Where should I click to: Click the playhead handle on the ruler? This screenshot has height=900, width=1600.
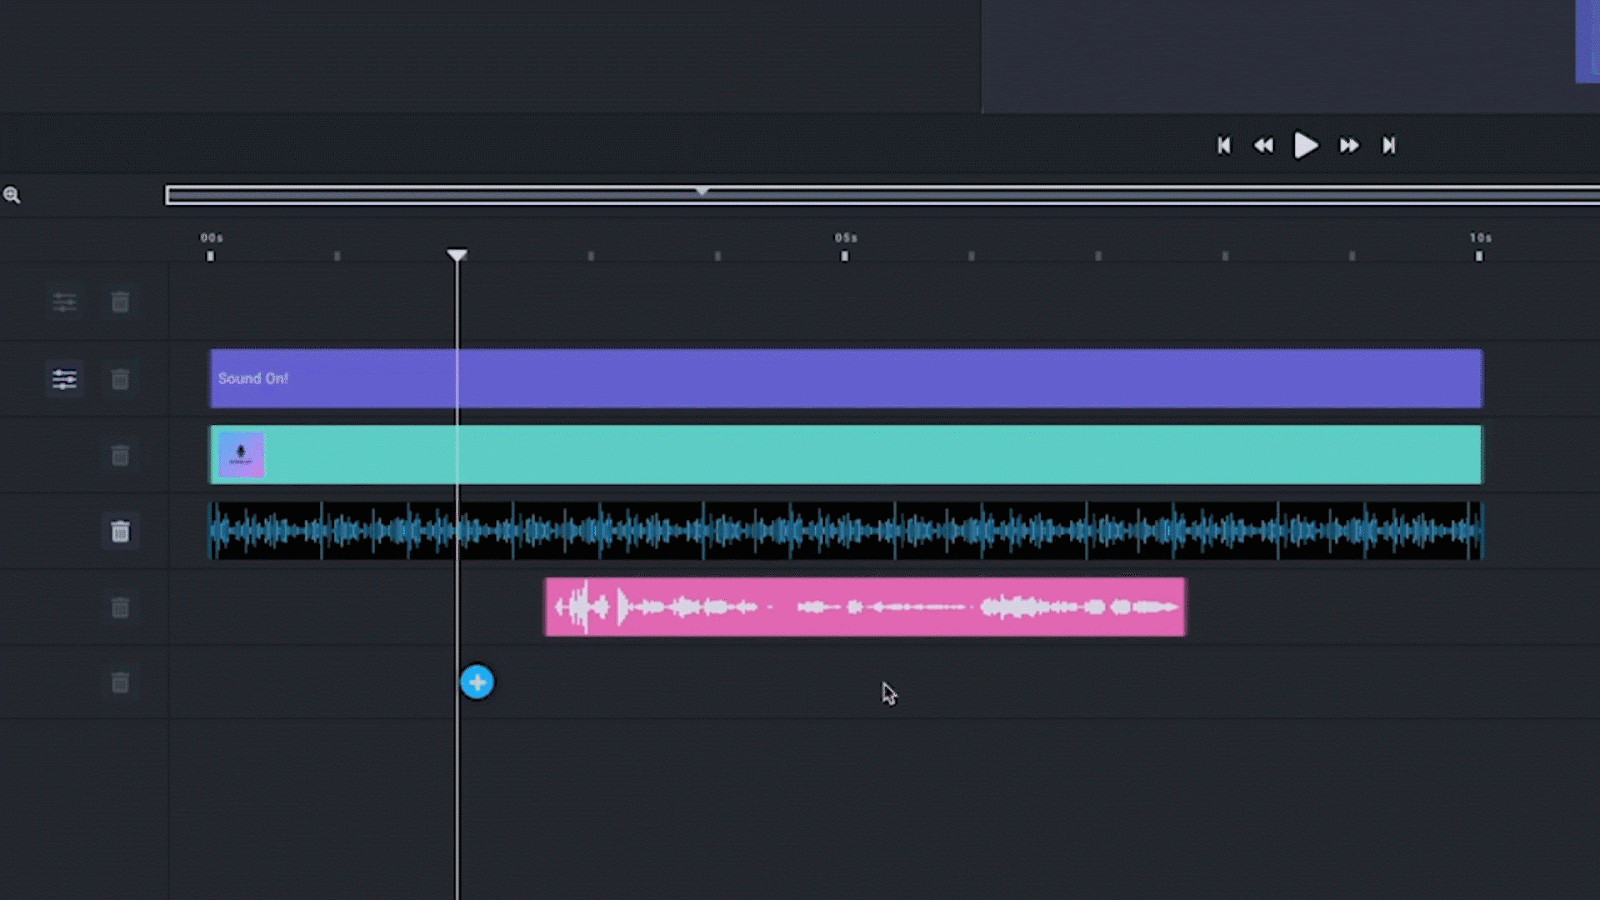tap(457, 256)
